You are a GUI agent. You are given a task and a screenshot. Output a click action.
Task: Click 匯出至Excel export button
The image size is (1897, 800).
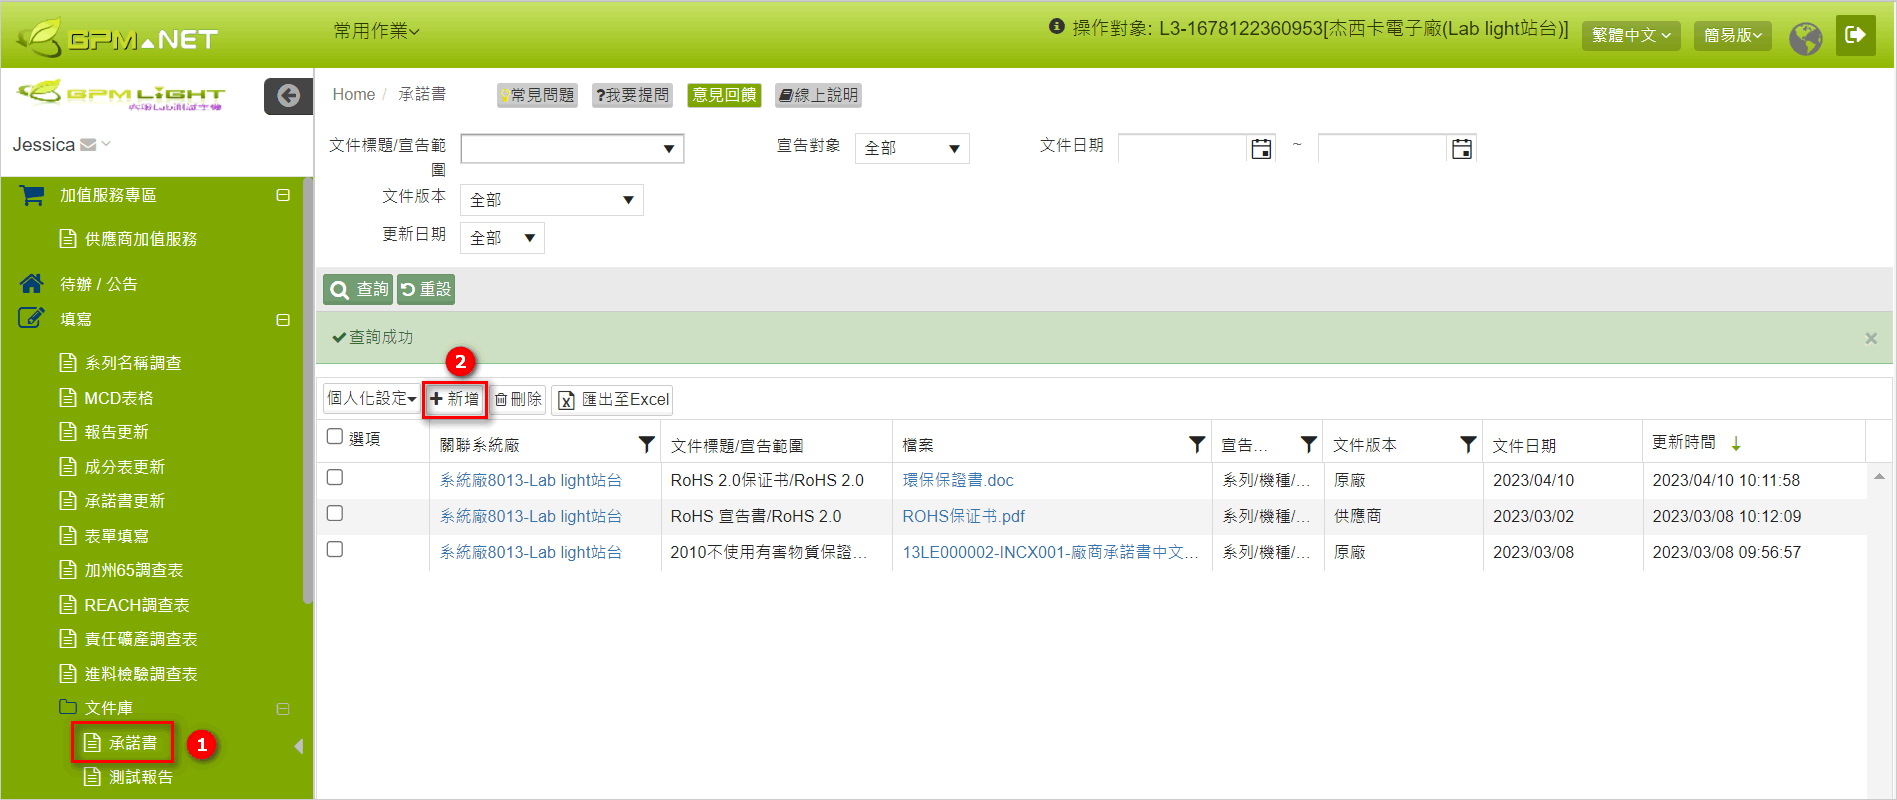(612, 400)
